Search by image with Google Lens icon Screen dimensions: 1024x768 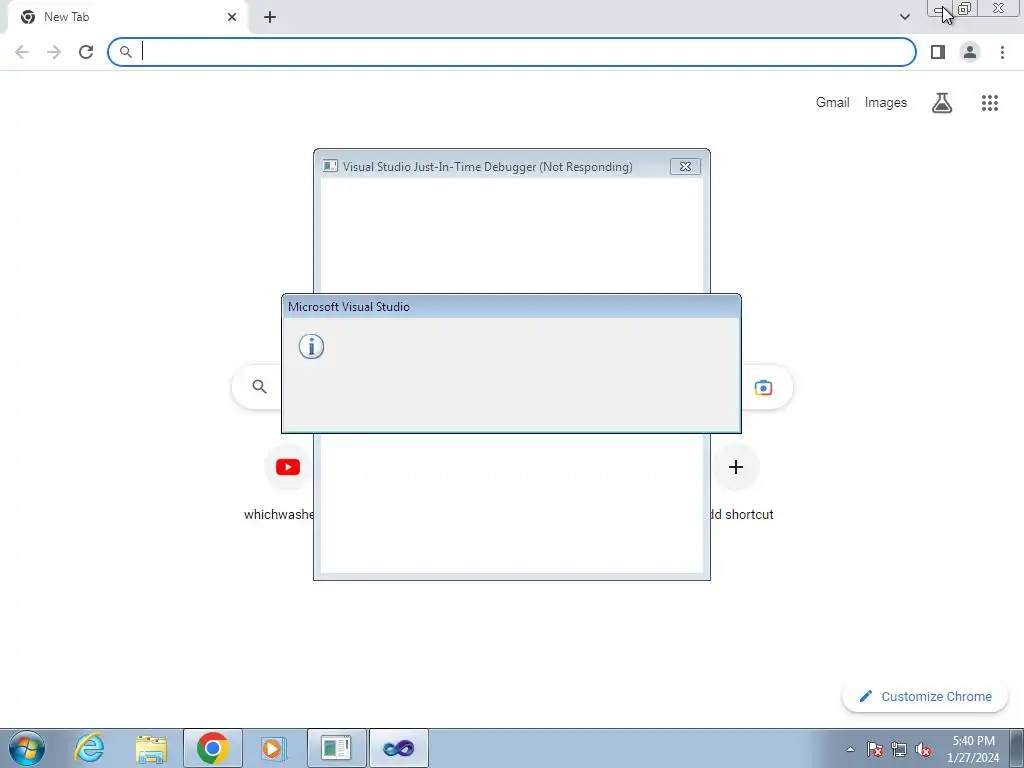click(x=763, y=387)
